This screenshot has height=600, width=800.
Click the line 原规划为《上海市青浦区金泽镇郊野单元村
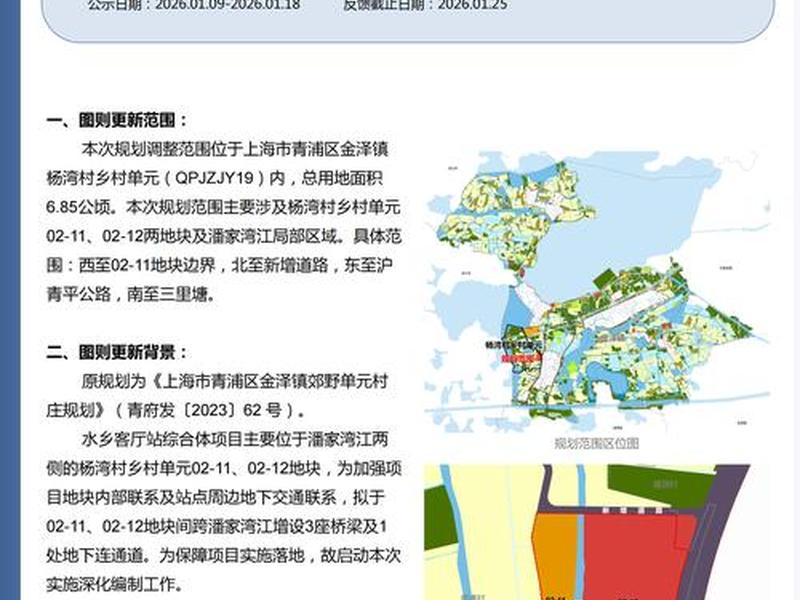(235, 381)
